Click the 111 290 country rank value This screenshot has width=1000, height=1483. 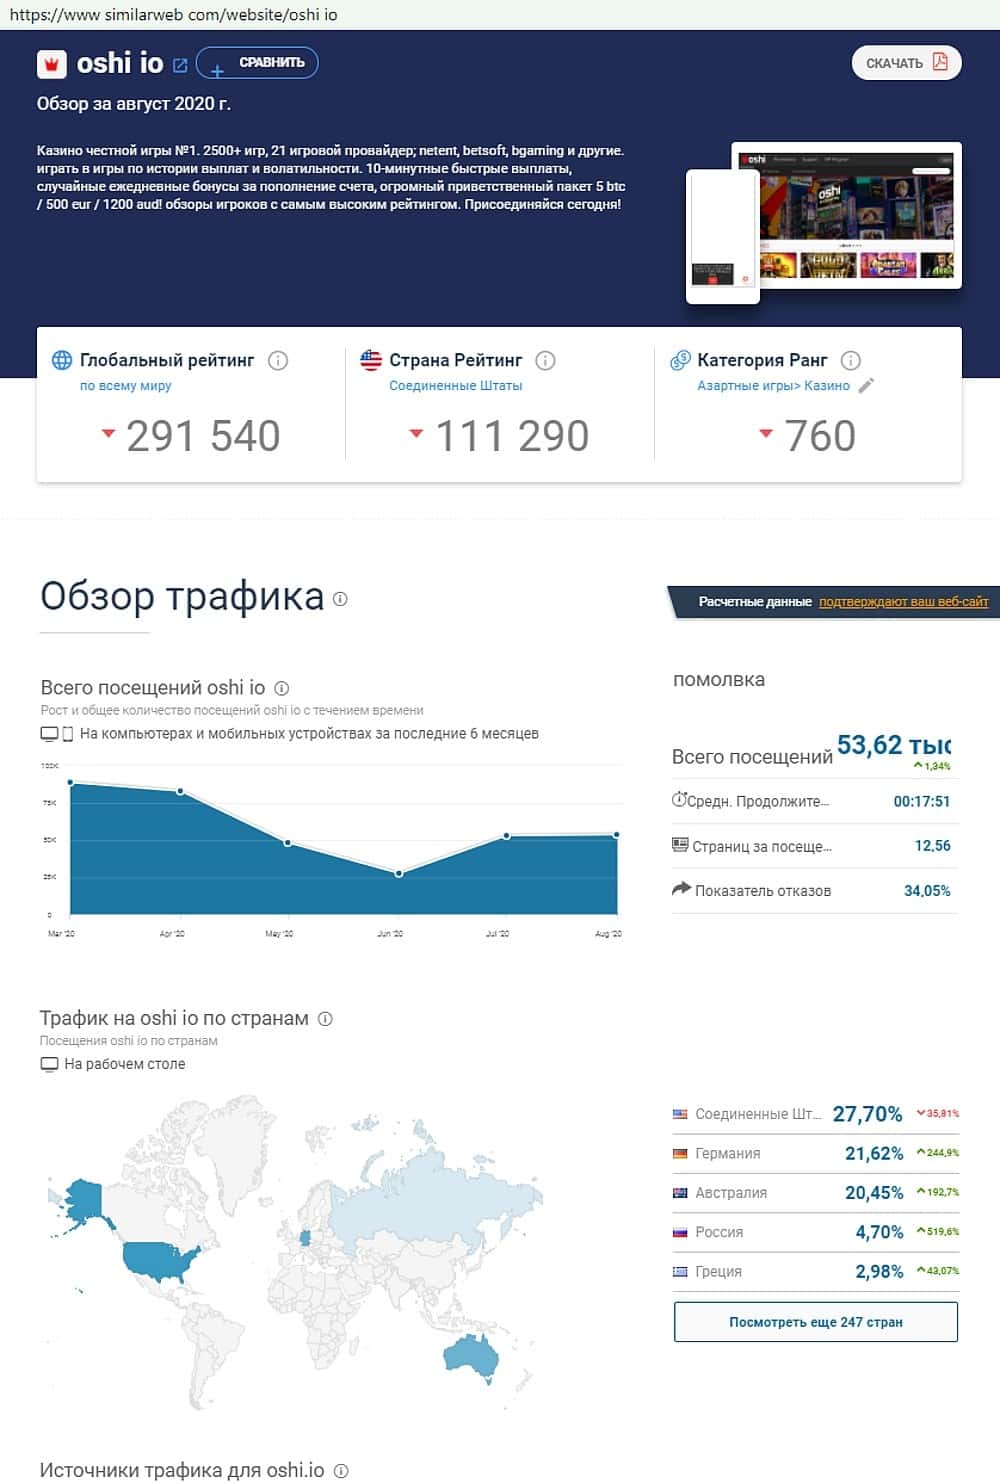512,436
